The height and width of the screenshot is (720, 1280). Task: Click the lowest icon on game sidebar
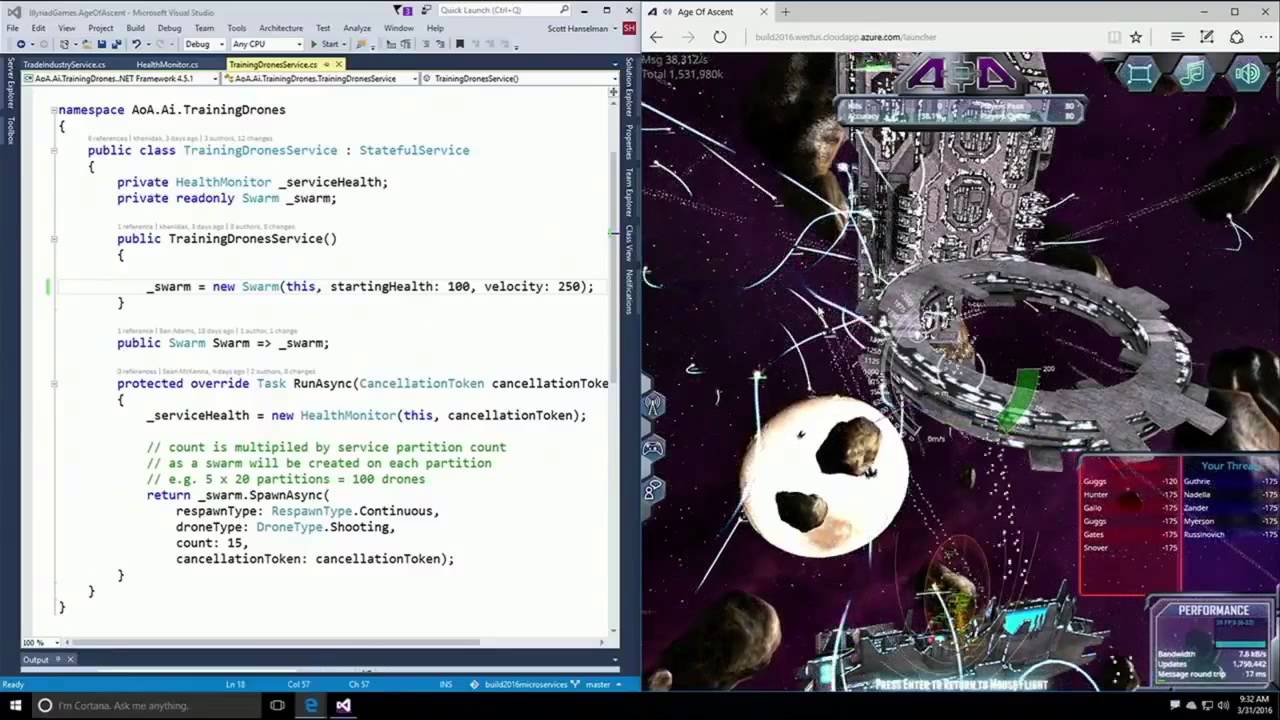pyautogui.click(x=652, y=490)
